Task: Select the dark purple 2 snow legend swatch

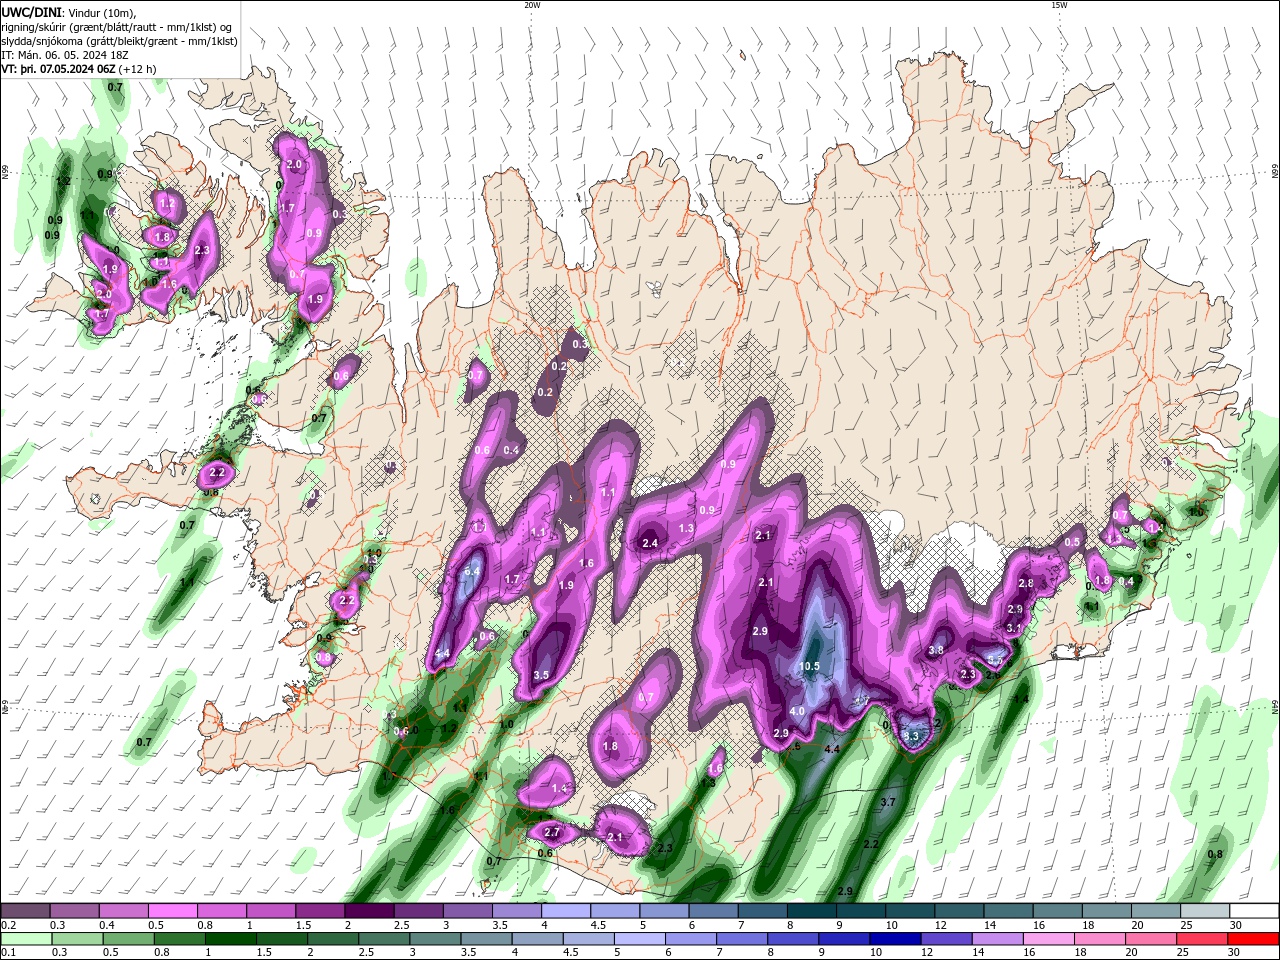Action: pos(368,911)
